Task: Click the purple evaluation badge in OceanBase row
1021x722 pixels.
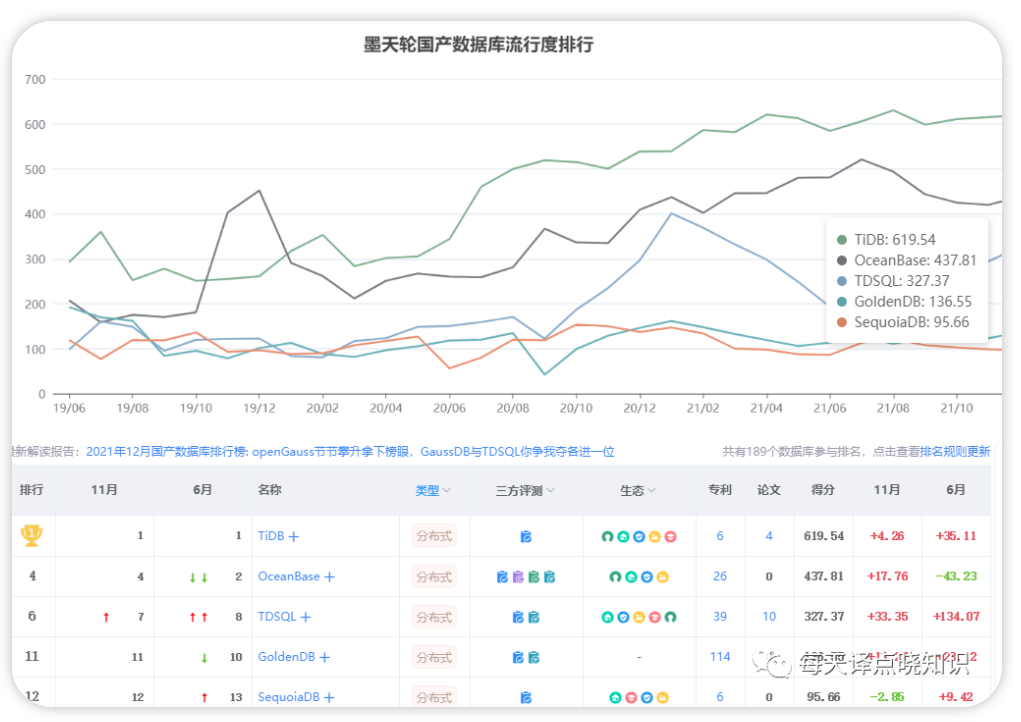Action: (518, 577)
